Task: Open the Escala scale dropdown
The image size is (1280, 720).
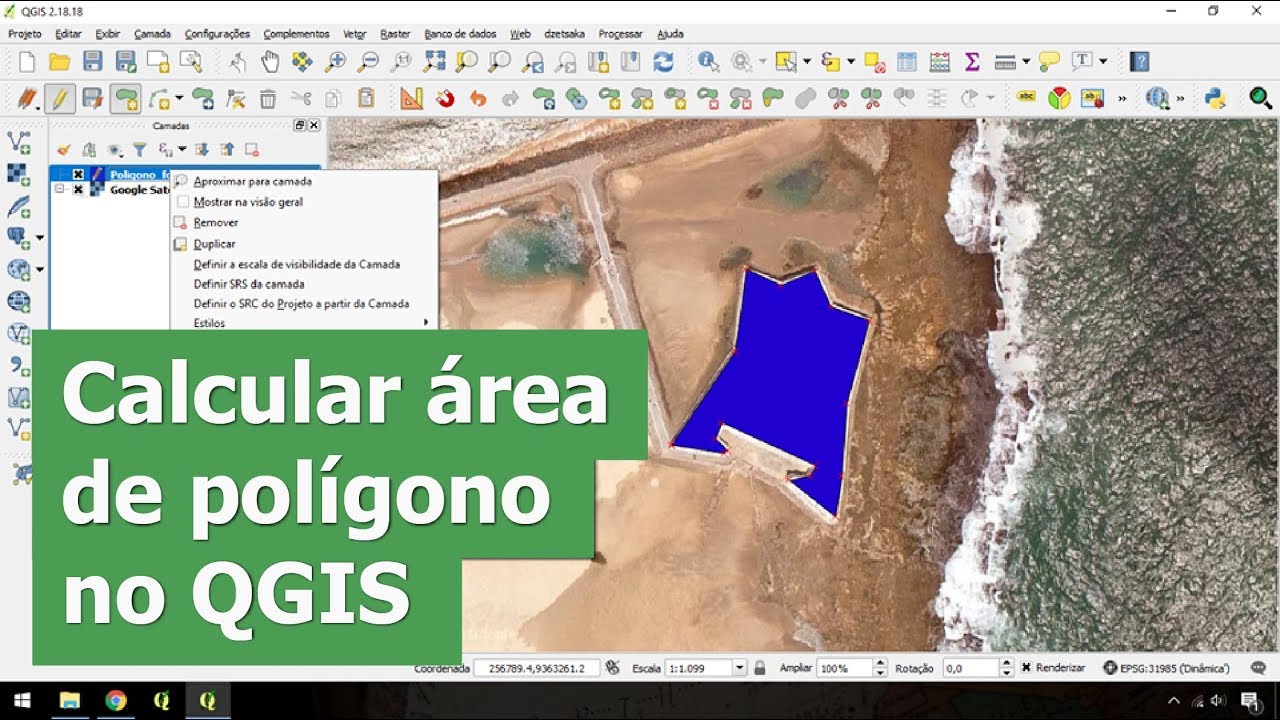Action: pyautogui.click(x=740, y=668)
